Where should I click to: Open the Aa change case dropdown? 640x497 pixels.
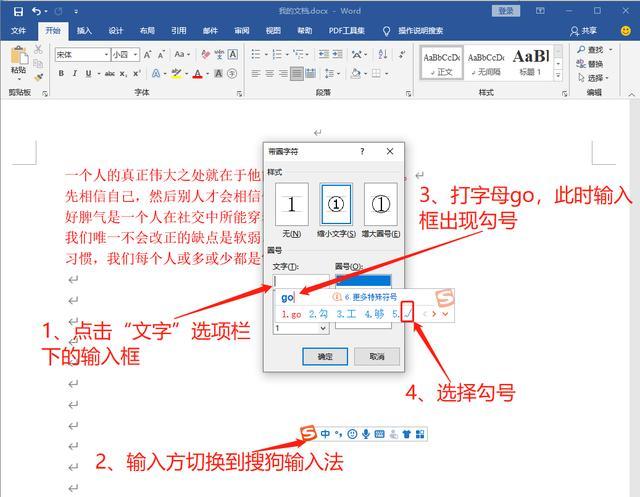coord(182,54)
